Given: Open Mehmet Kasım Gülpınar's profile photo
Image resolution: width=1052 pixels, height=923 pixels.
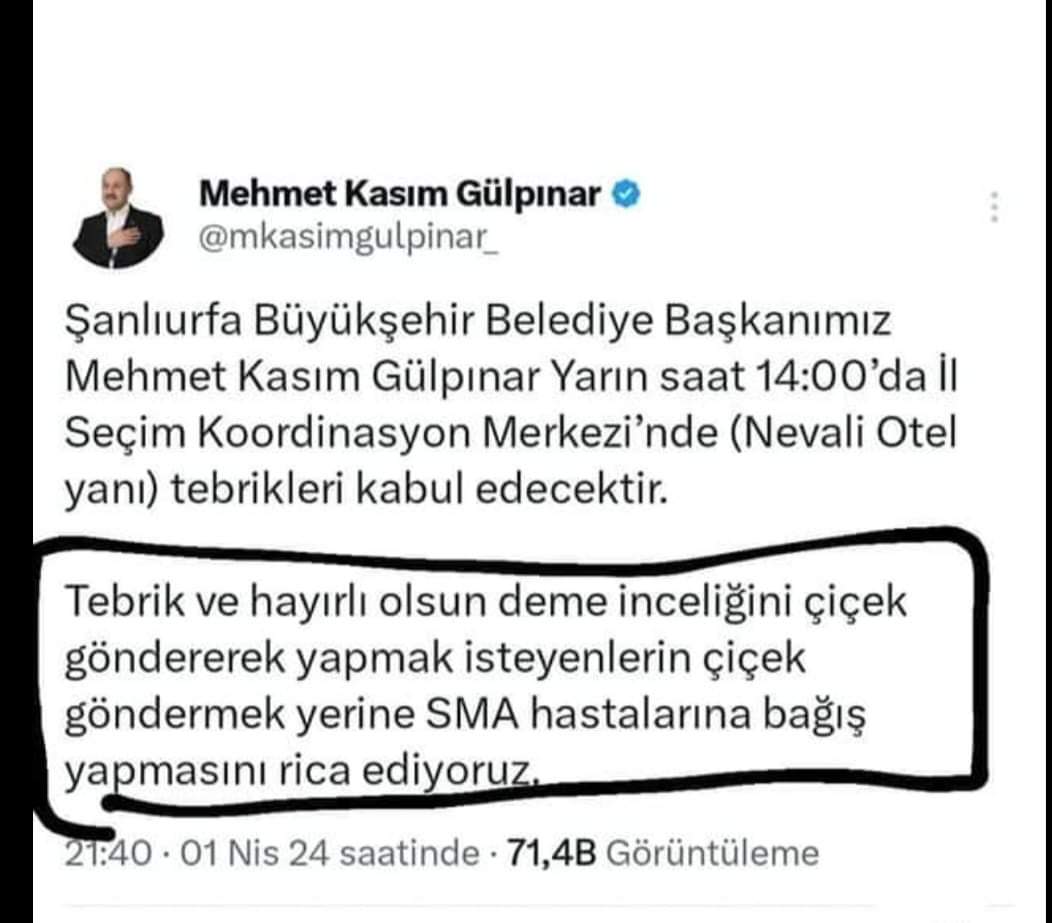Looking at the screenshot, I should point(117,218).
